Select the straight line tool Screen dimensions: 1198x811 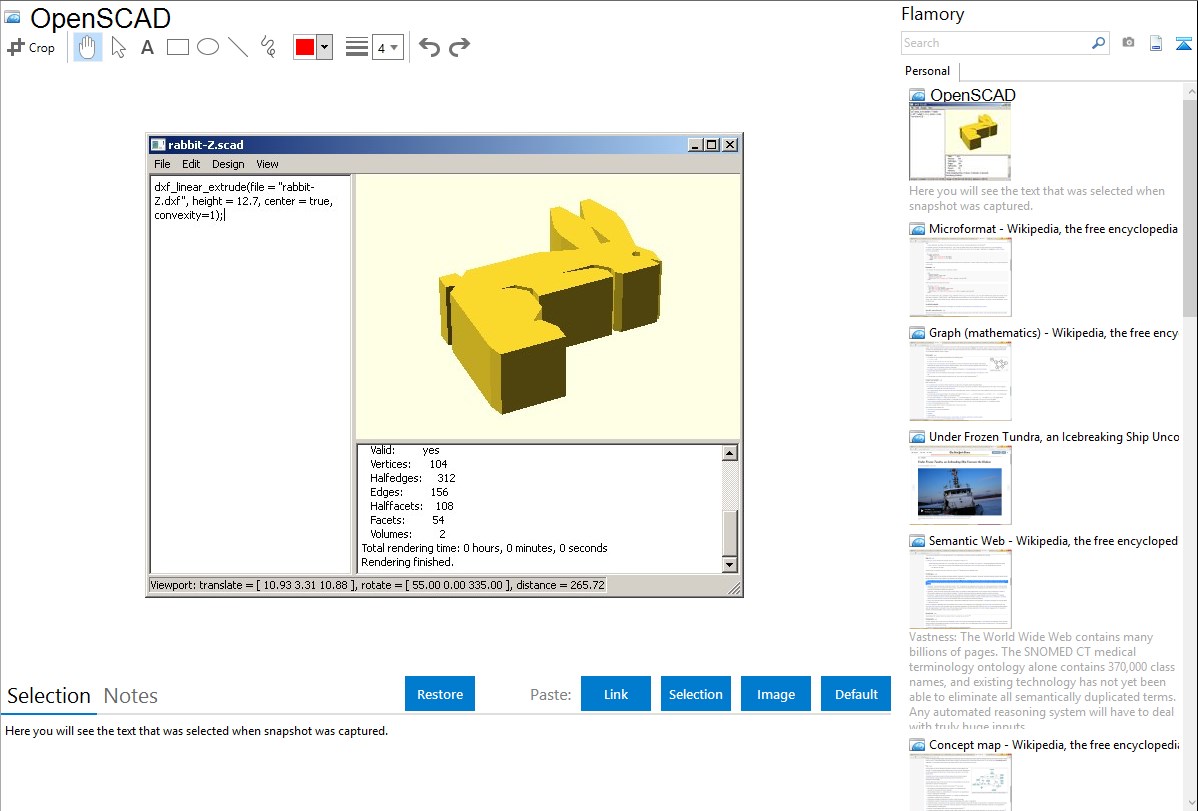tap(238, 47)
